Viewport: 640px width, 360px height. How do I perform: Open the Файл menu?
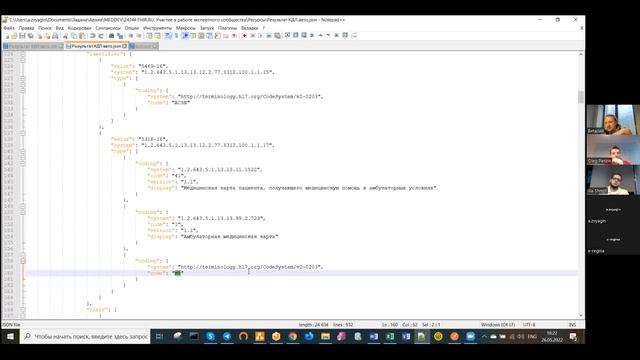(9, 28)
